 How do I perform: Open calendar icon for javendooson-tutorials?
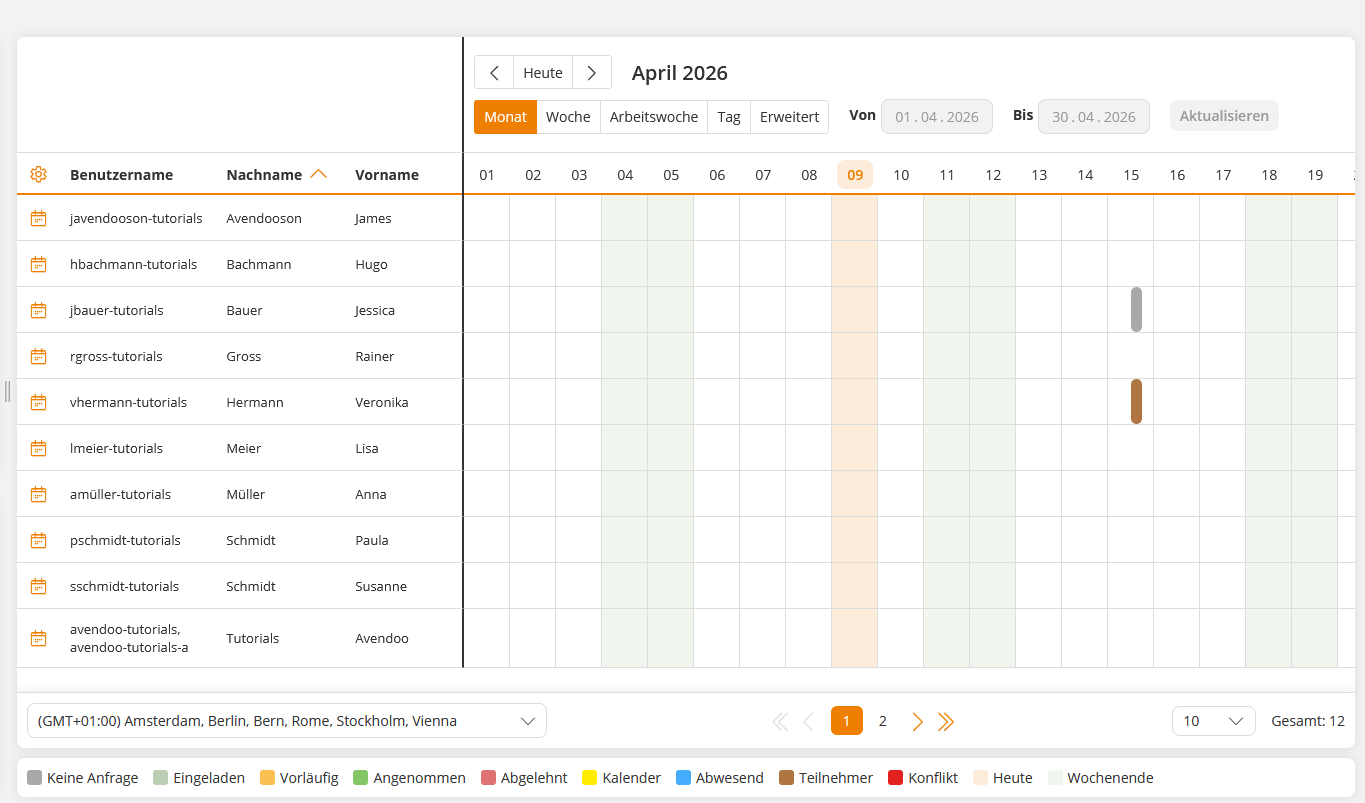[38, 218]
